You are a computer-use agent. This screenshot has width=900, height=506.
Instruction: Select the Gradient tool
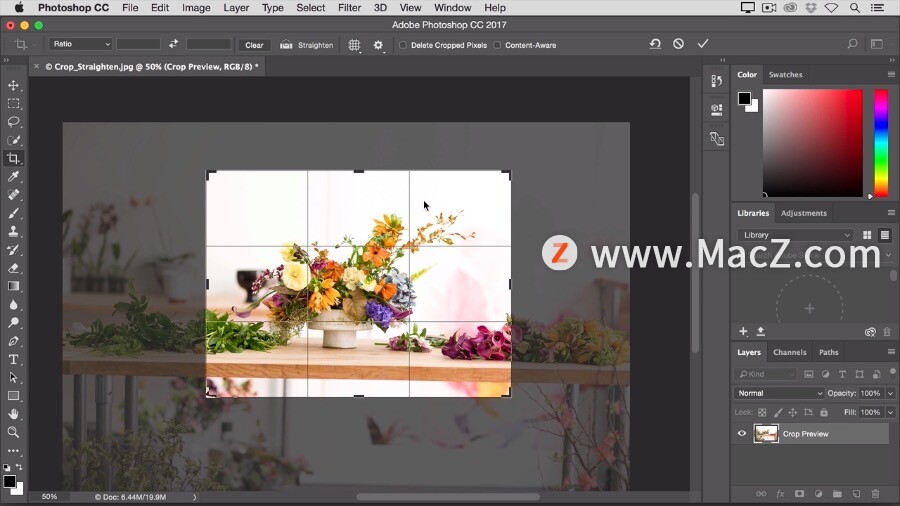click(x=13, y=286)
